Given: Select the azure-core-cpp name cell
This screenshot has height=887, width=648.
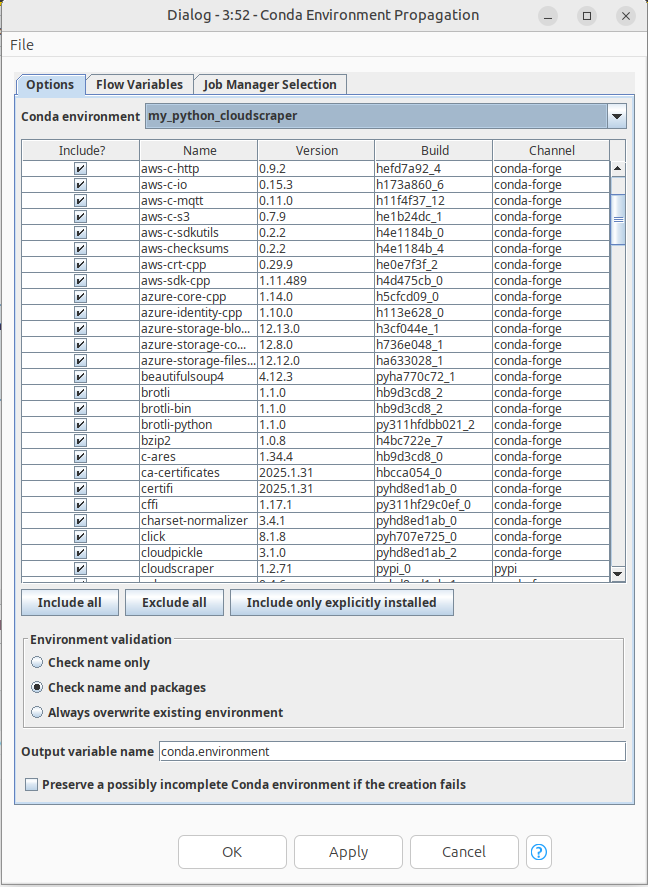Looking at the screenshot, I should pos(198,296).
